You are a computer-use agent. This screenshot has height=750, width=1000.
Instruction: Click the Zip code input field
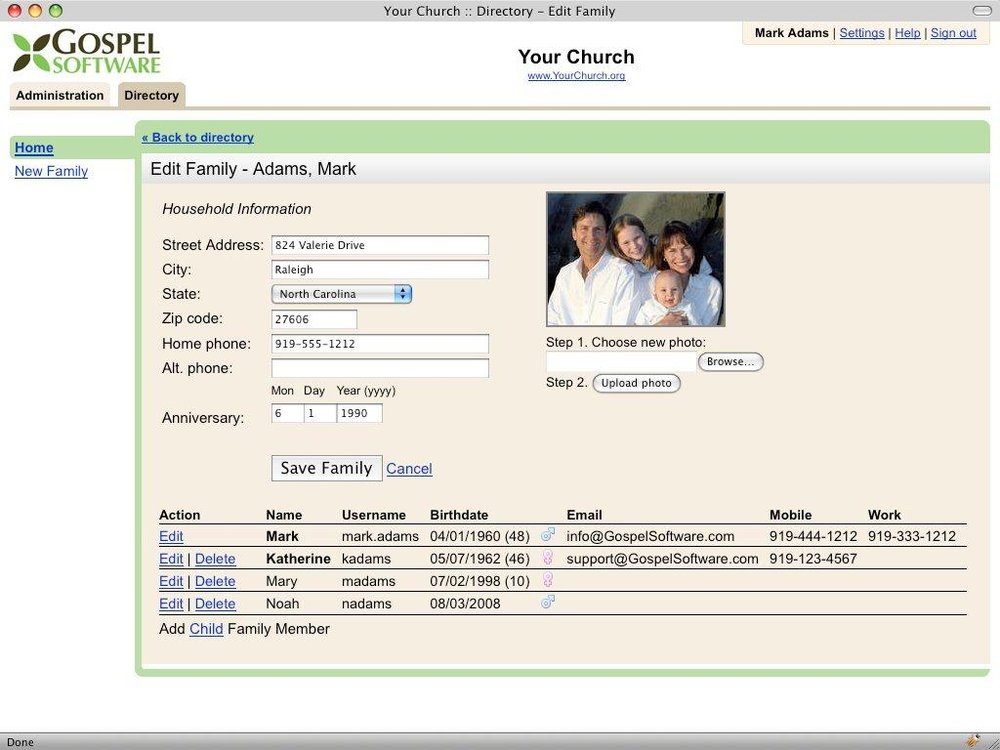[x=314, y=318]
